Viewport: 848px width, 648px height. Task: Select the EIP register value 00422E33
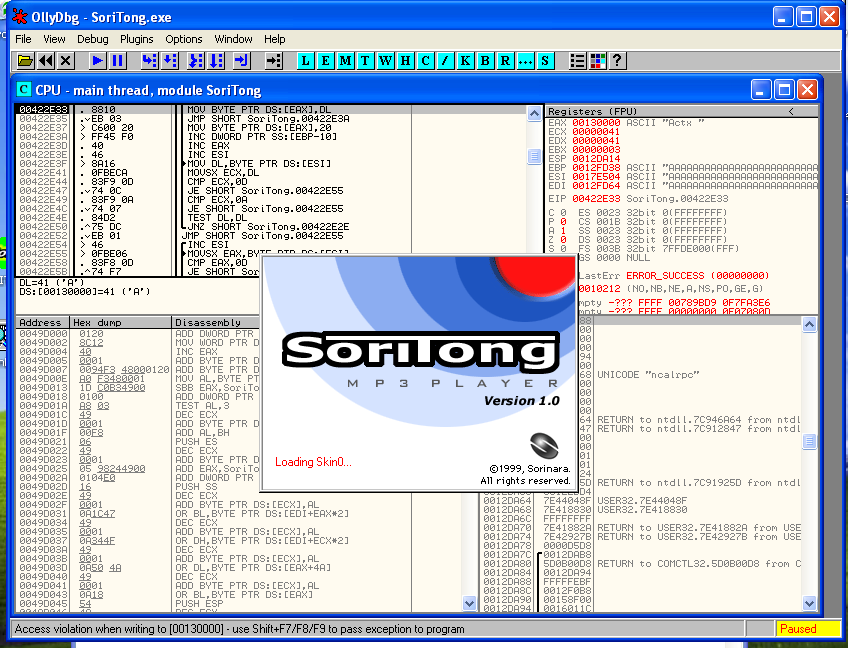point(596,199)
